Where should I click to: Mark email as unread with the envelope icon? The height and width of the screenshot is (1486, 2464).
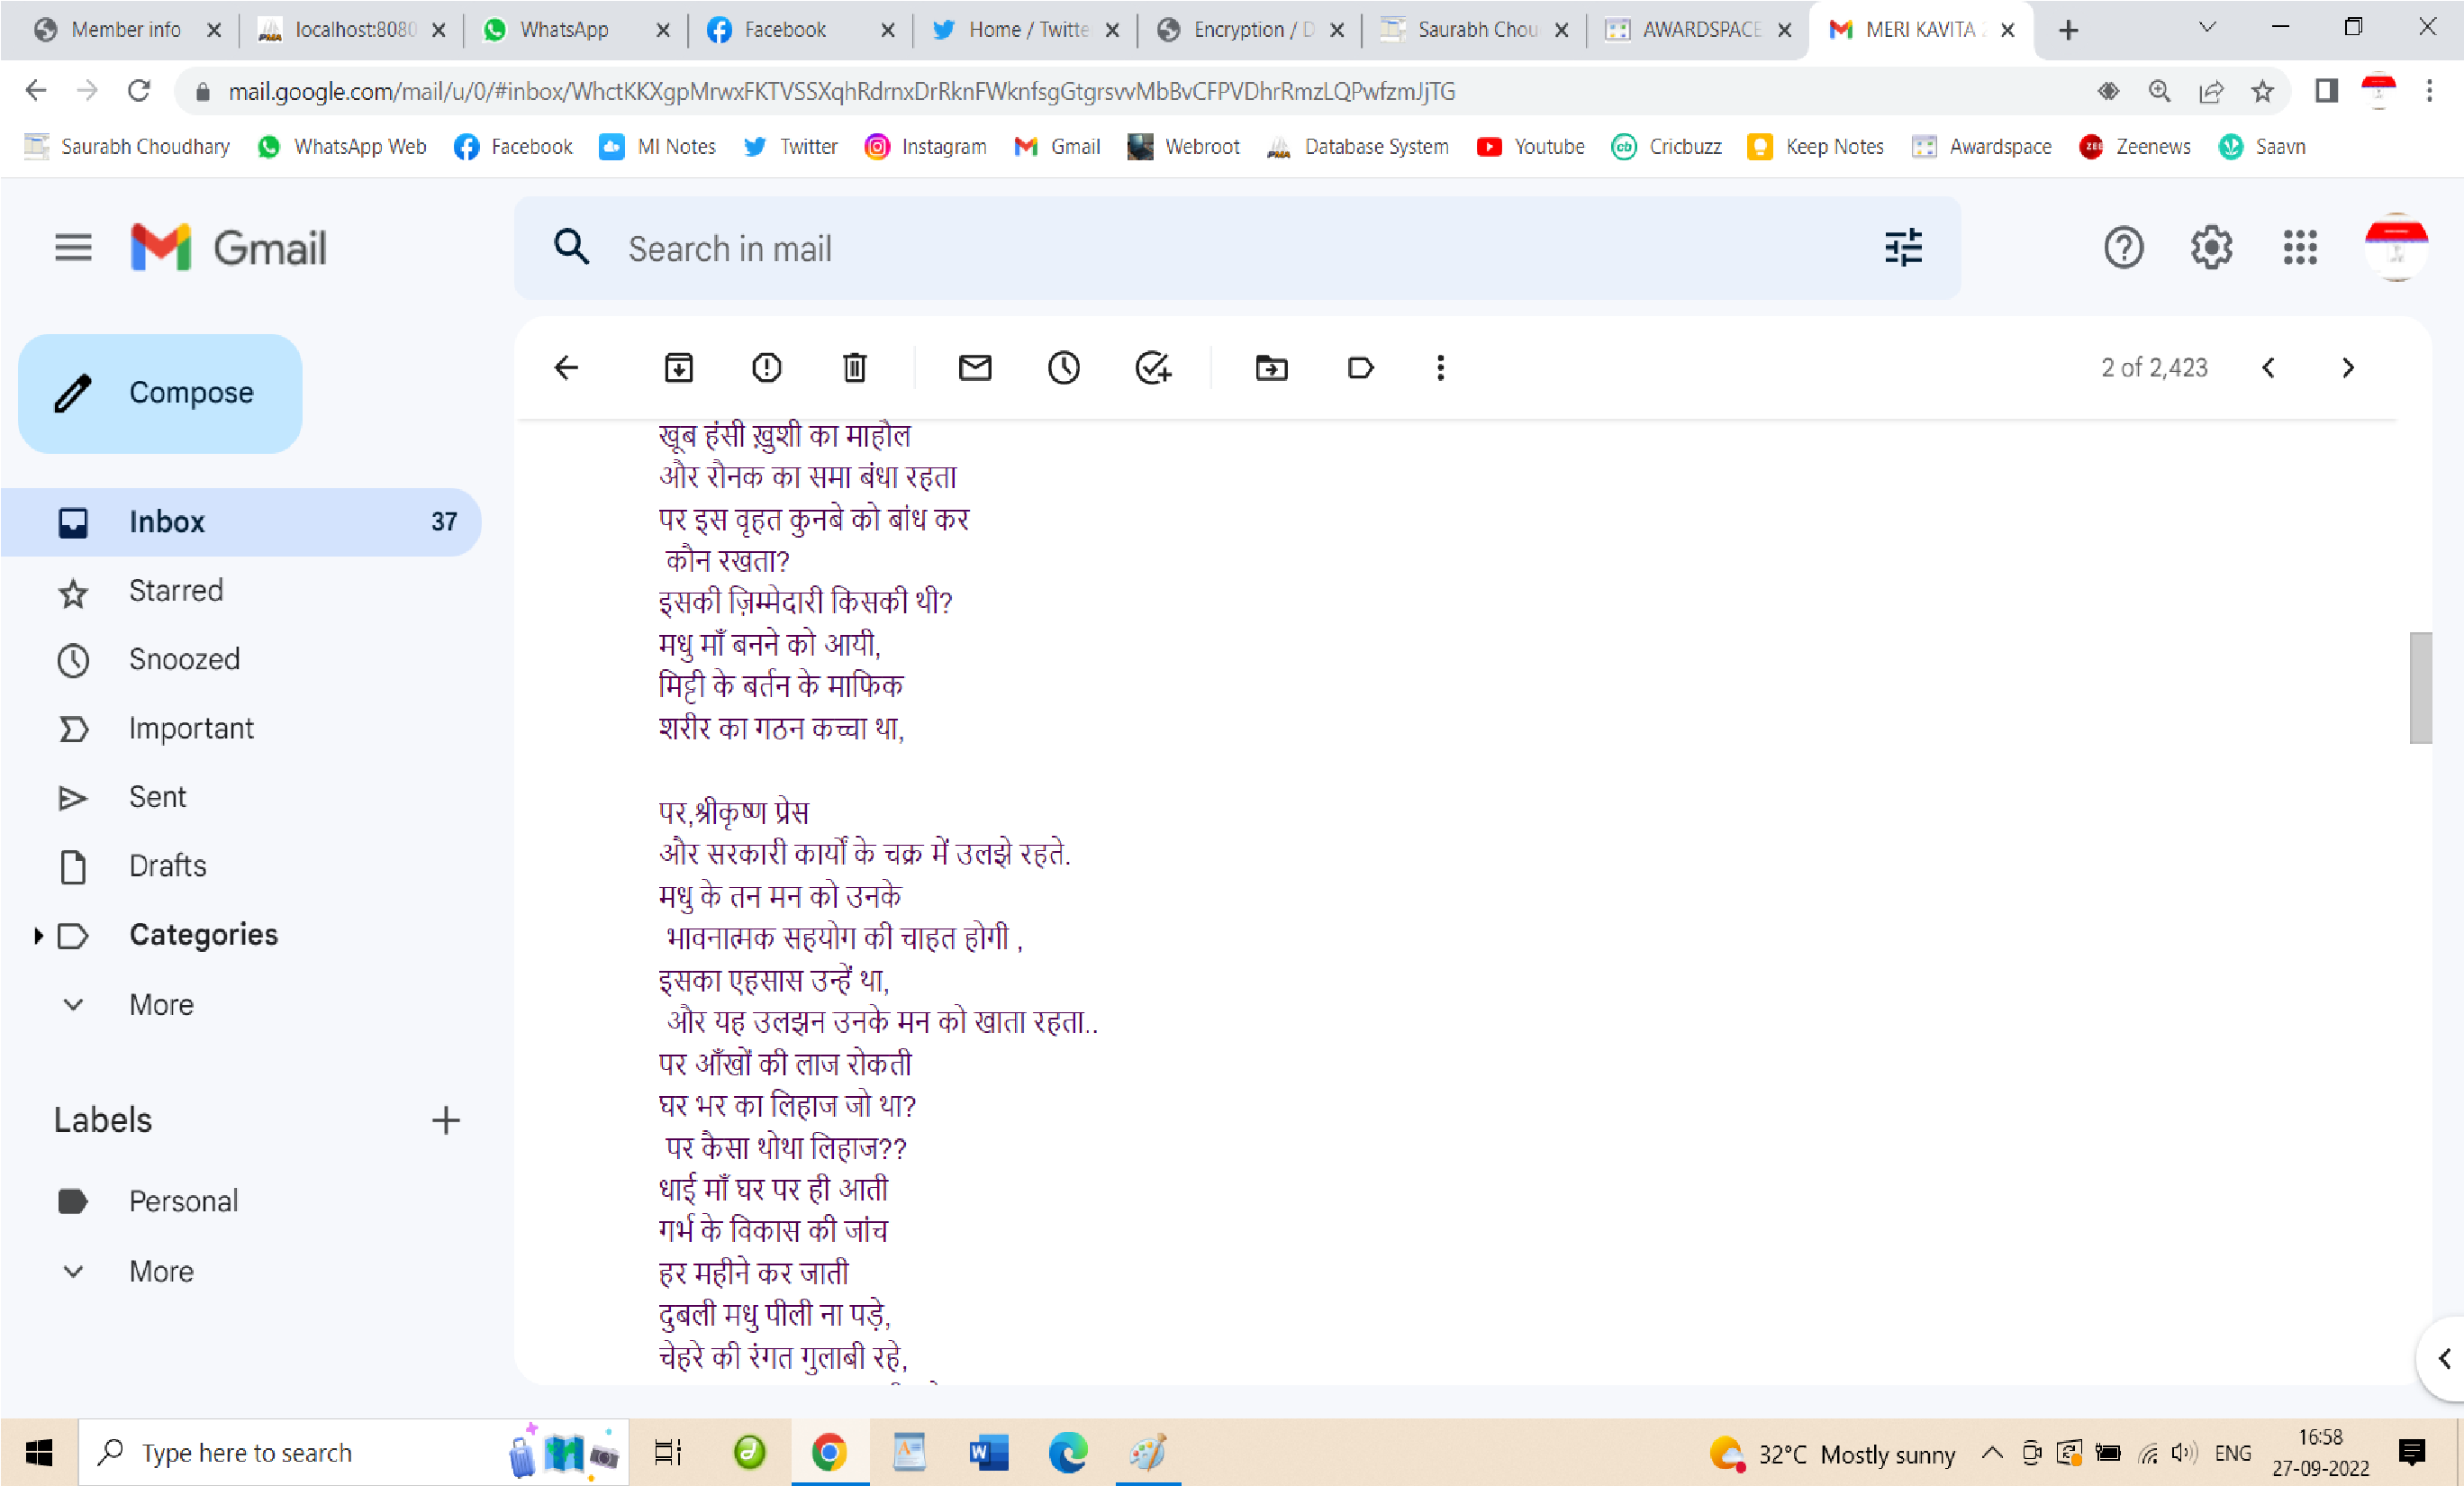pos(975,368)
